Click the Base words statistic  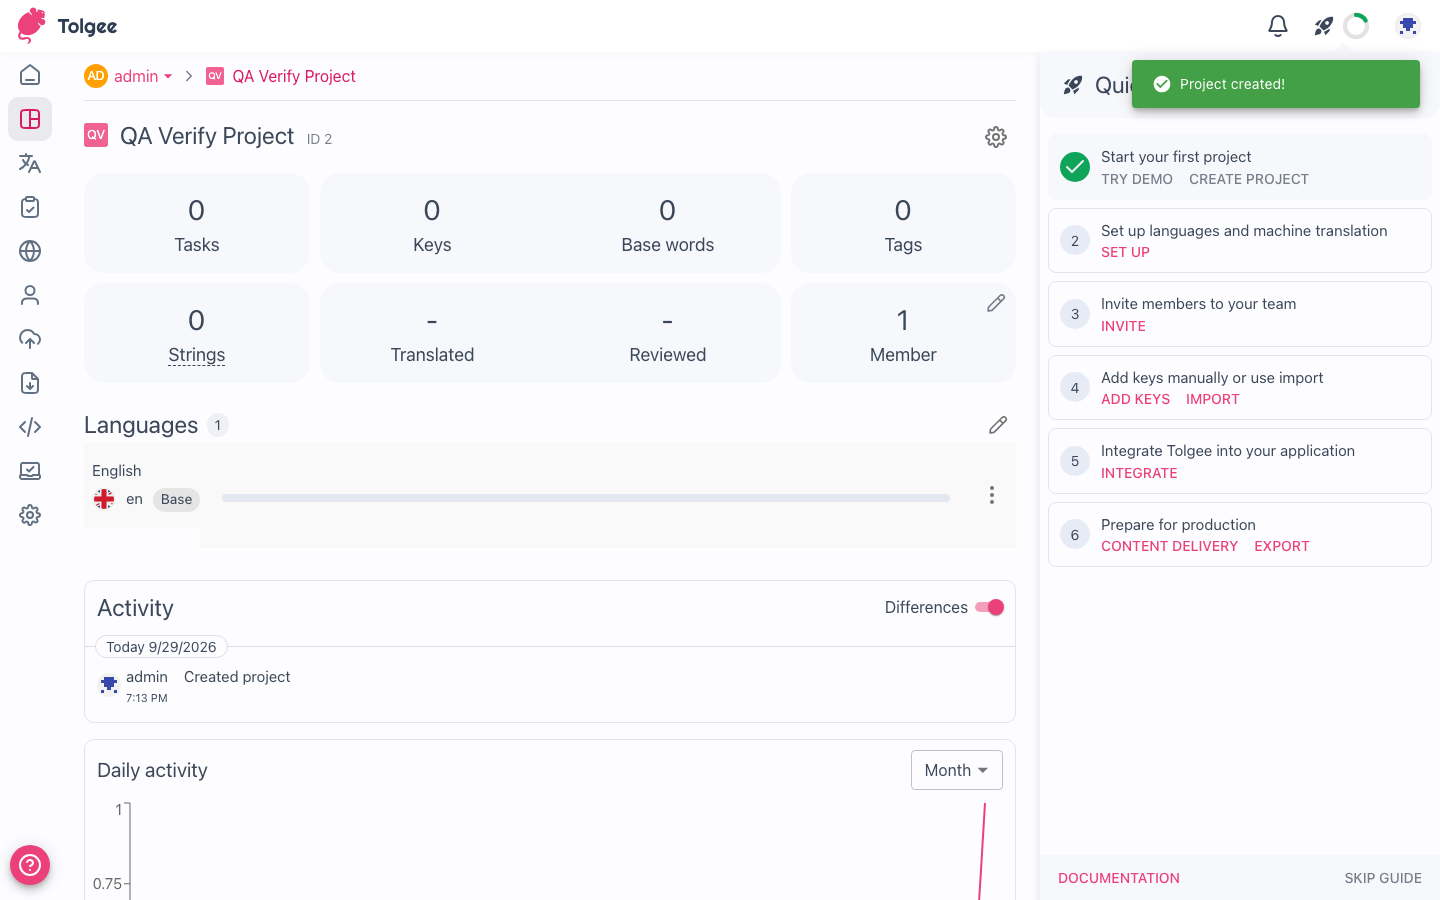[x=668, y=223]
